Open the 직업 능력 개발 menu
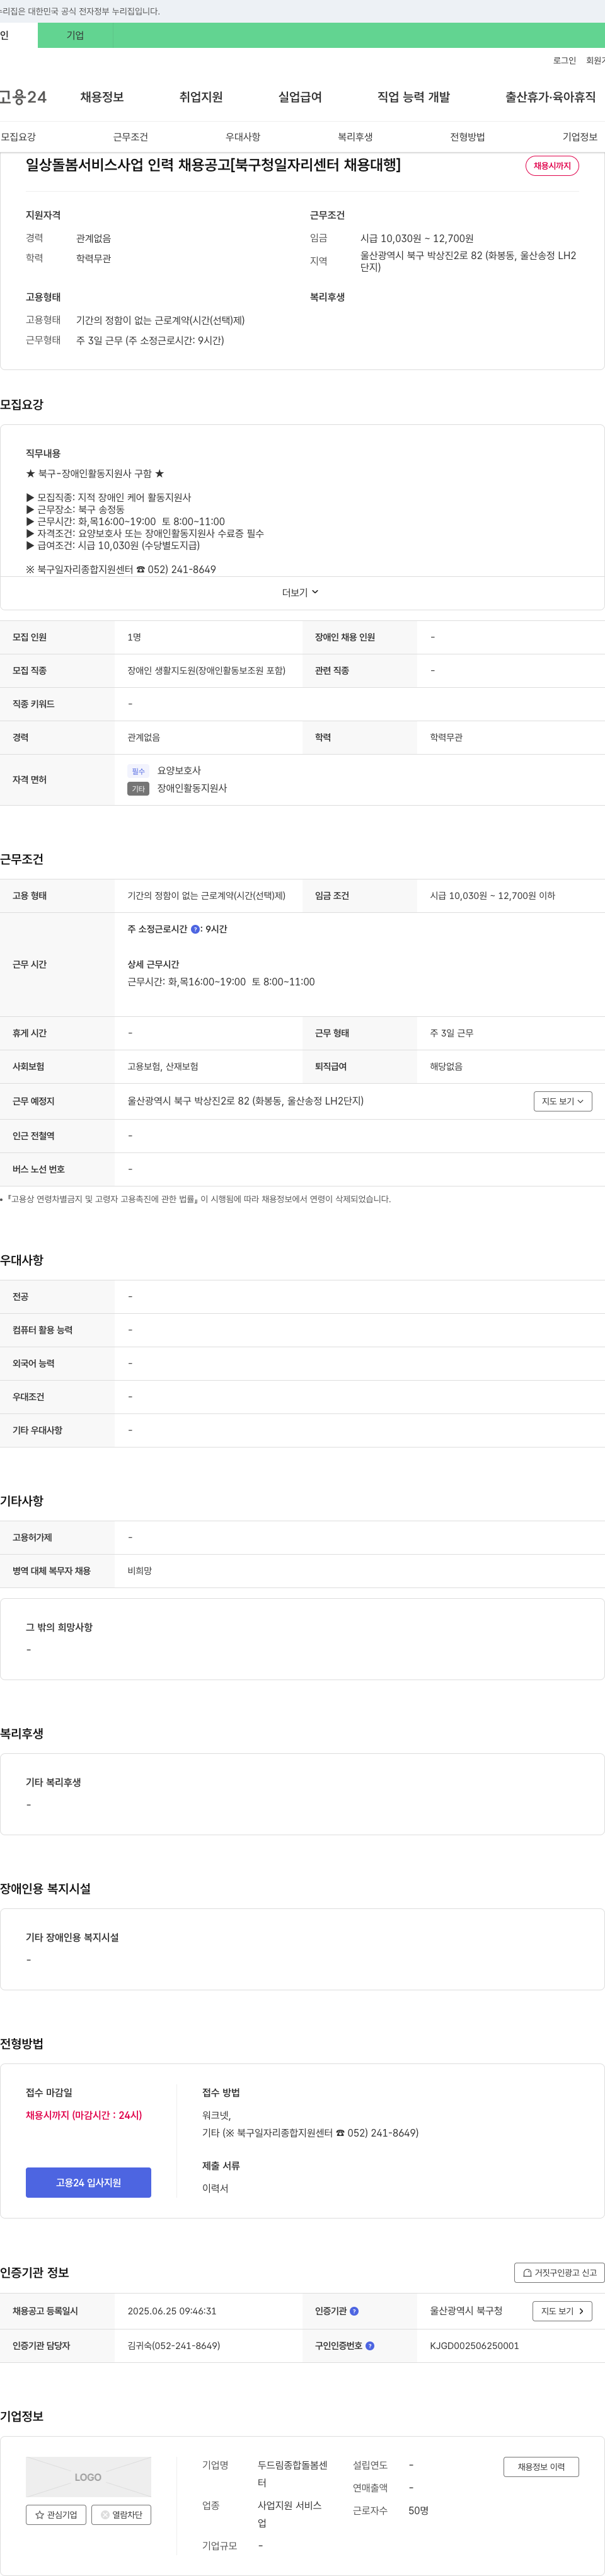Viewport: 605px width, 2576px height. click(x=413, y=97)
